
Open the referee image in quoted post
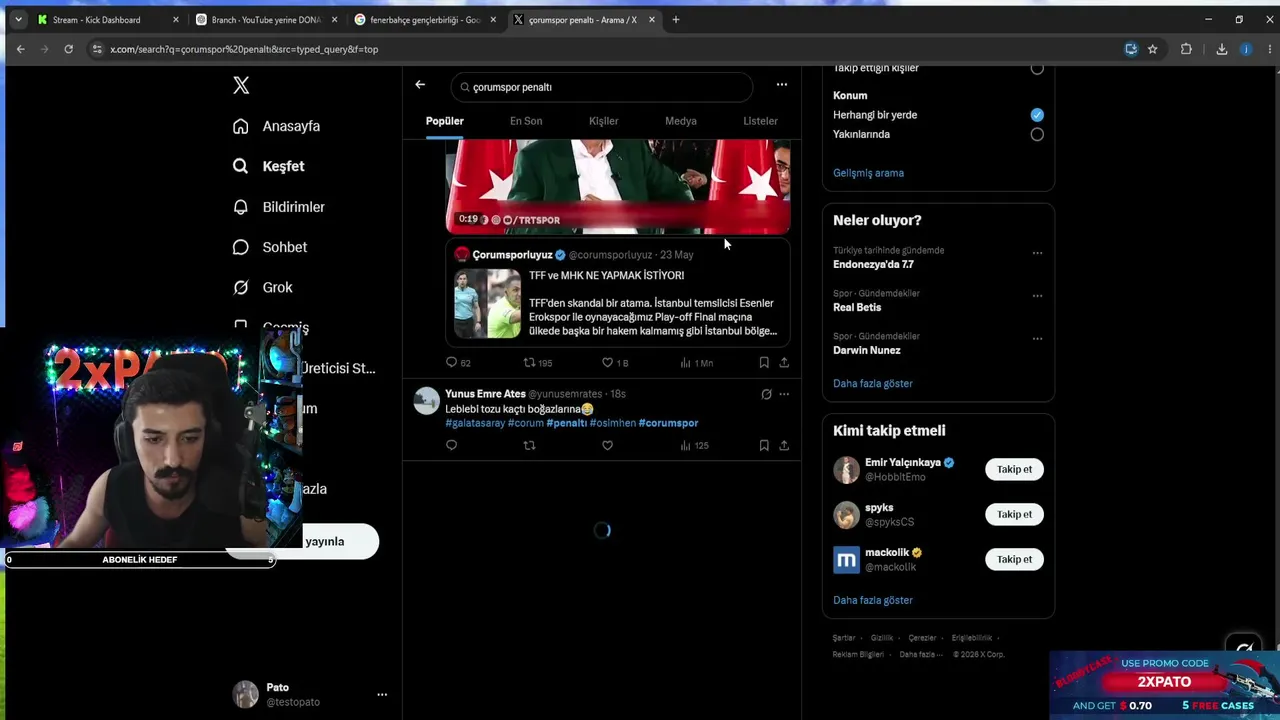click(x=488, y=304)
